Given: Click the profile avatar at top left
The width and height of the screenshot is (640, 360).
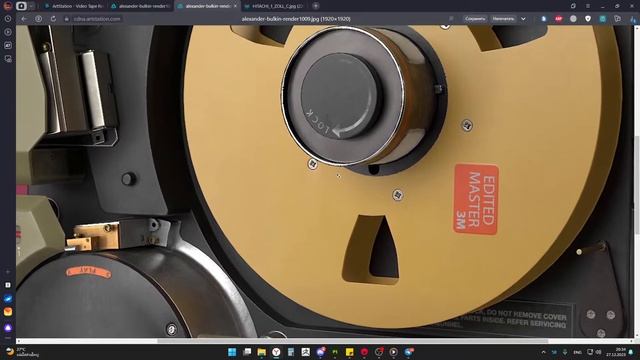Looking at the screenshot, I should 7,6.
